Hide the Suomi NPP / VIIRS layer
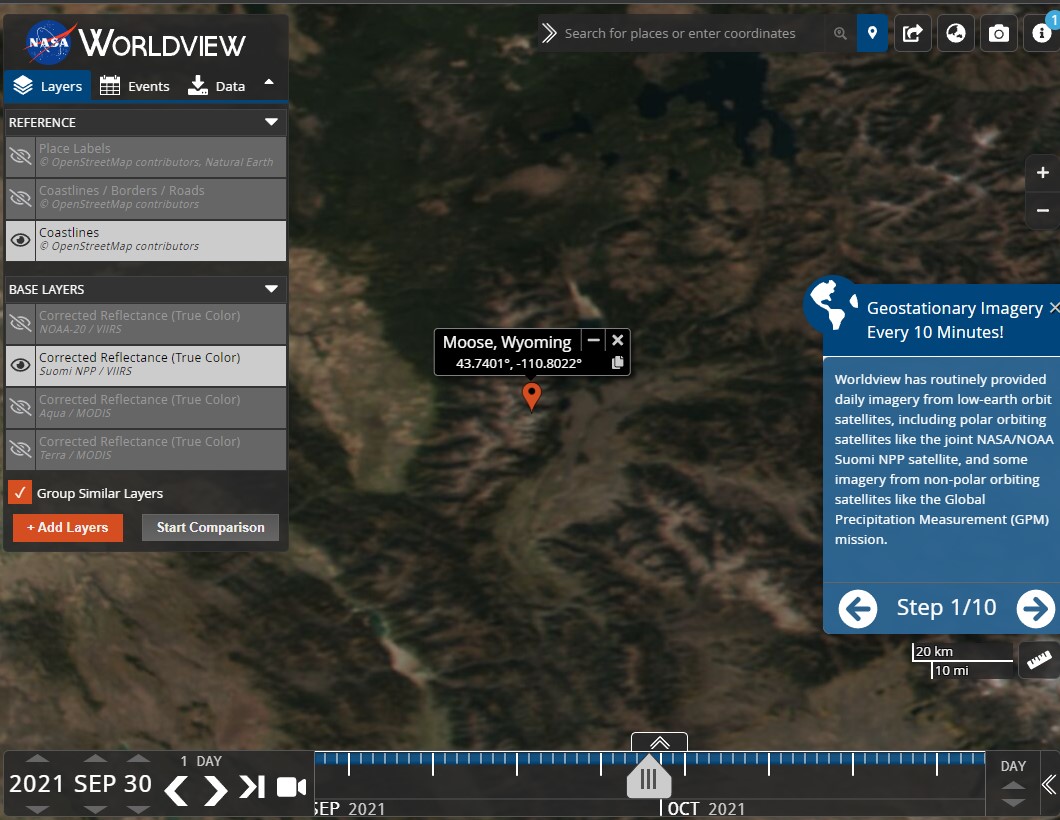Screen dimensions: 1060x820 (x=20, y=365)
